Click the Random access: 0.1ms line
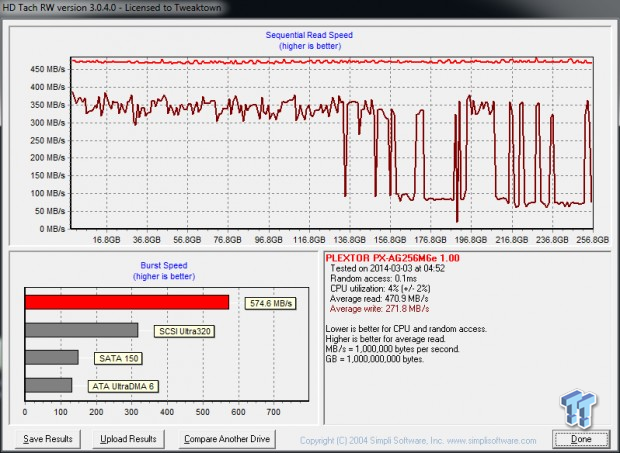 tap(373, 279)
